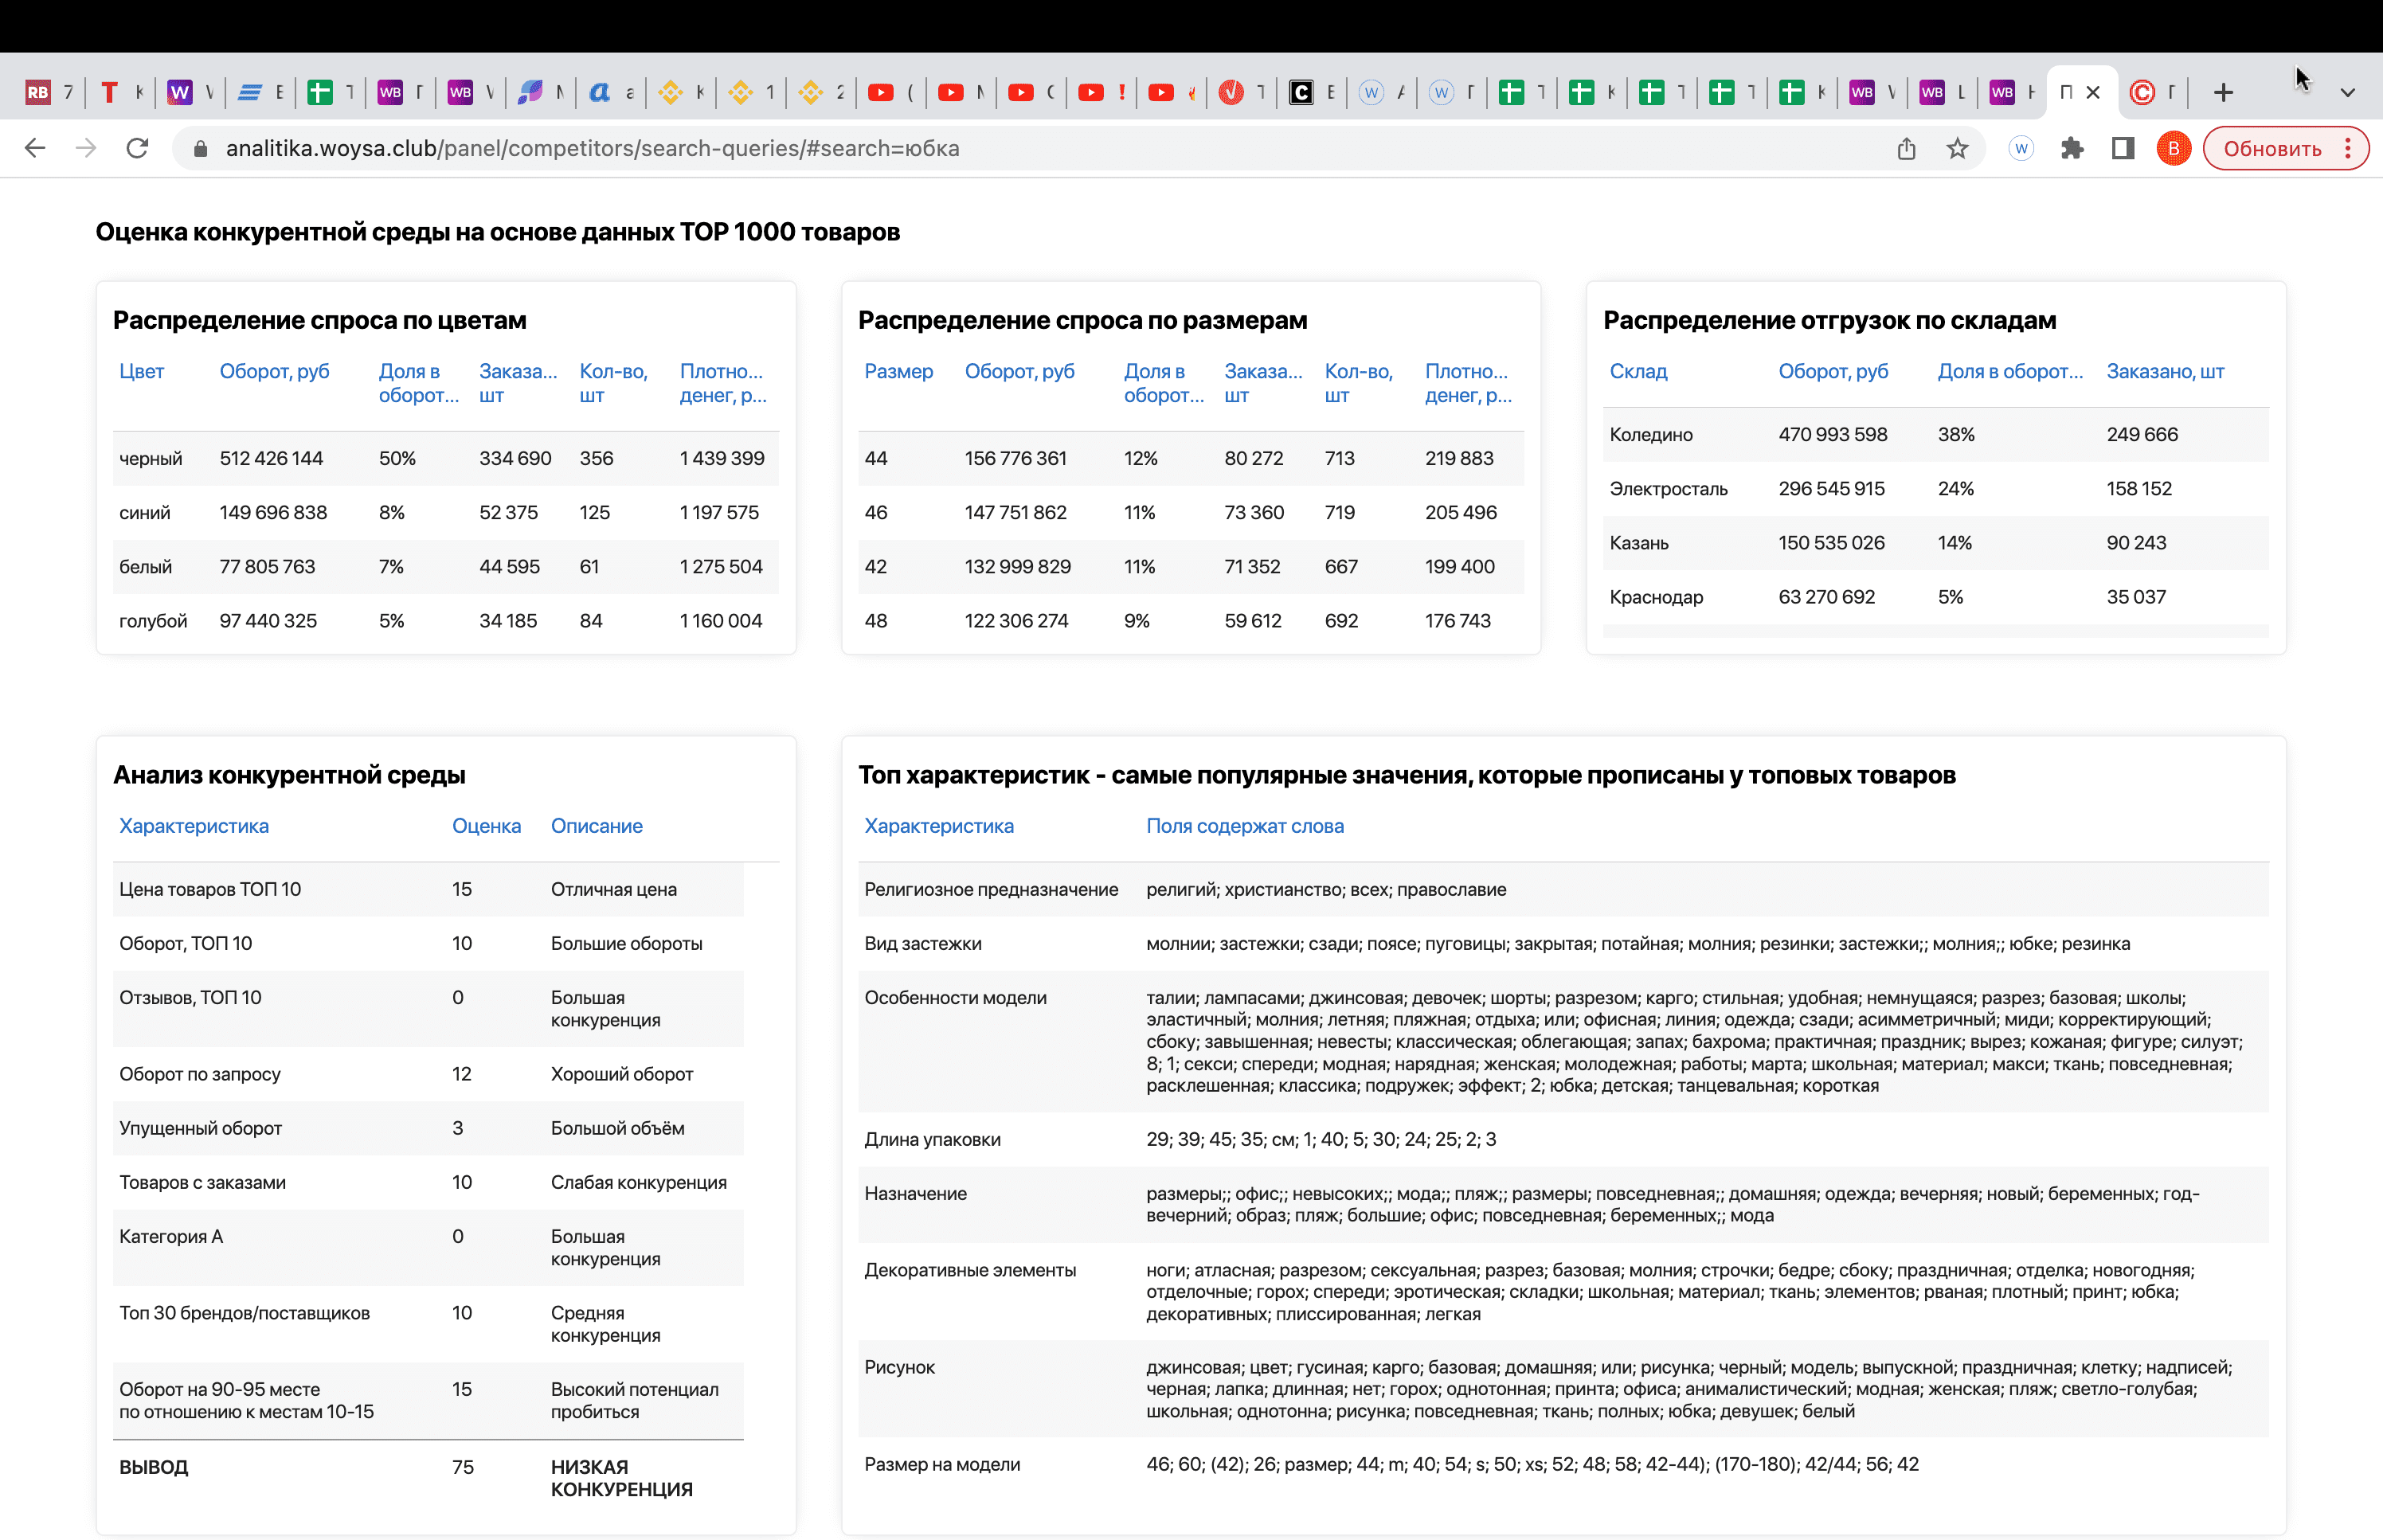Open the Woysa extension icon
The height and width of the screenshot is (1540, 2383).
click(x=2021, y=148)
